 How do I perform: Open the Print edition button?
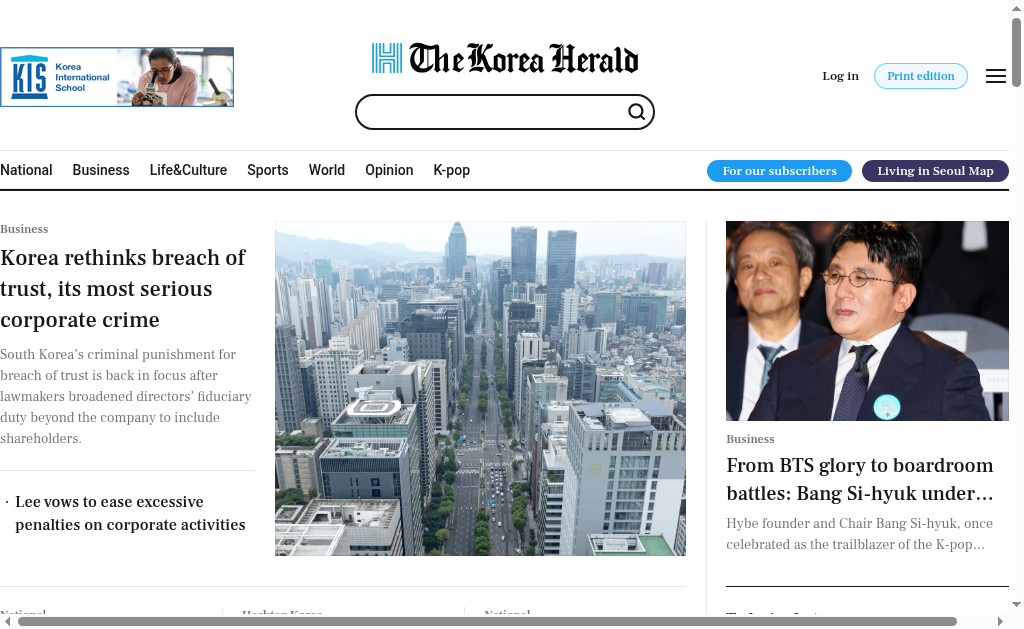921,76
